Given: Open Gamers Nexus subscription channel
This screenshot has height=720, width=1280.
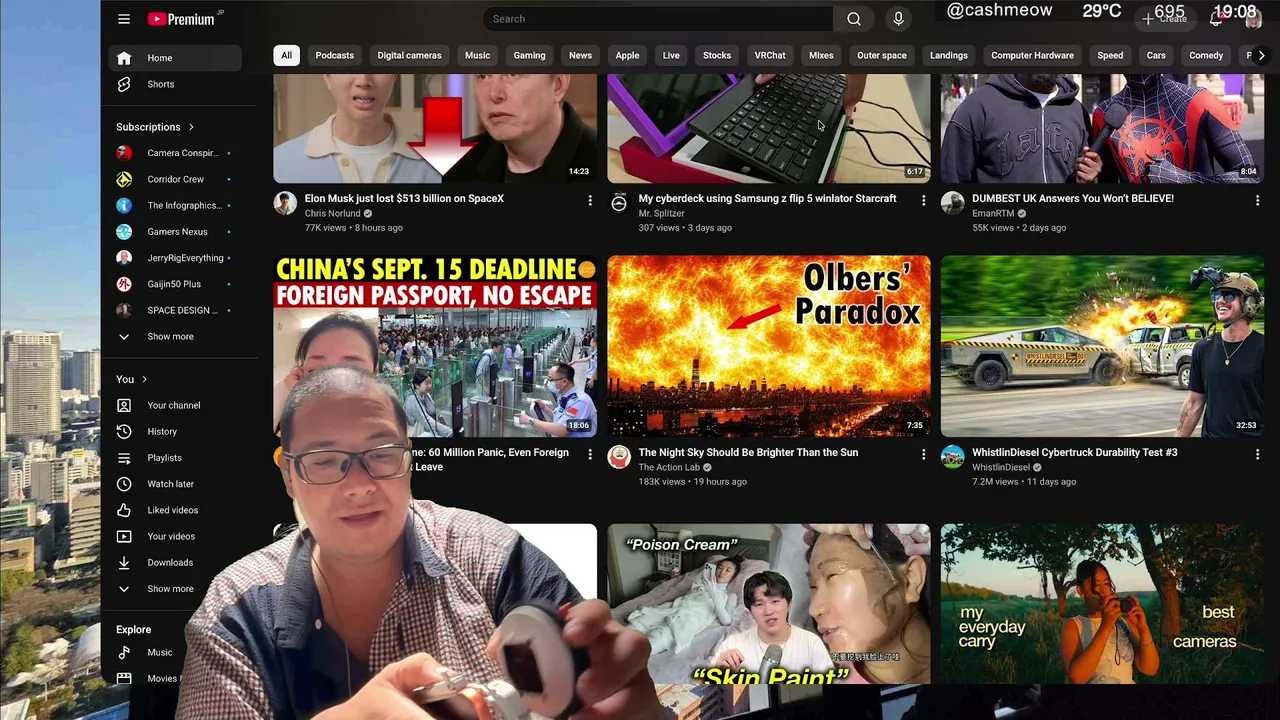Looking at the screenshot, I should 175,232.
